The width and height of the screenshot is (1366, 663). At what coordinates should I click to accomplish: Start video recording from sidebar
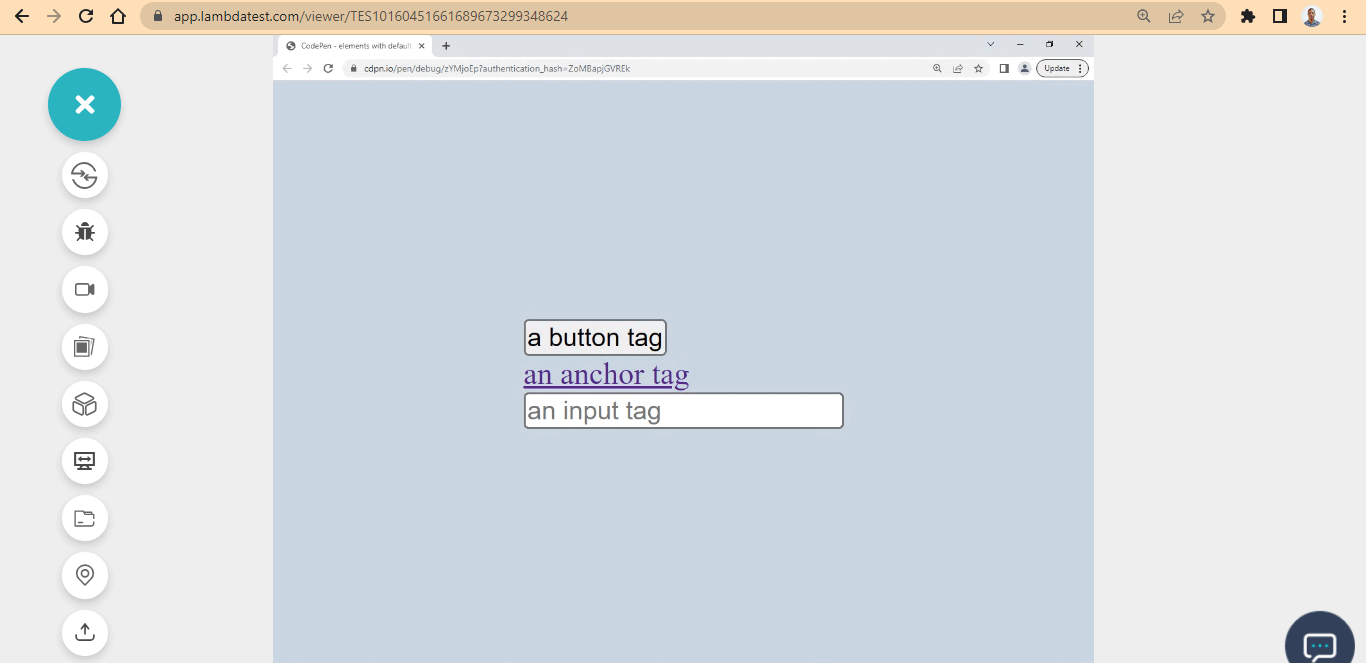tap(85, 289)
